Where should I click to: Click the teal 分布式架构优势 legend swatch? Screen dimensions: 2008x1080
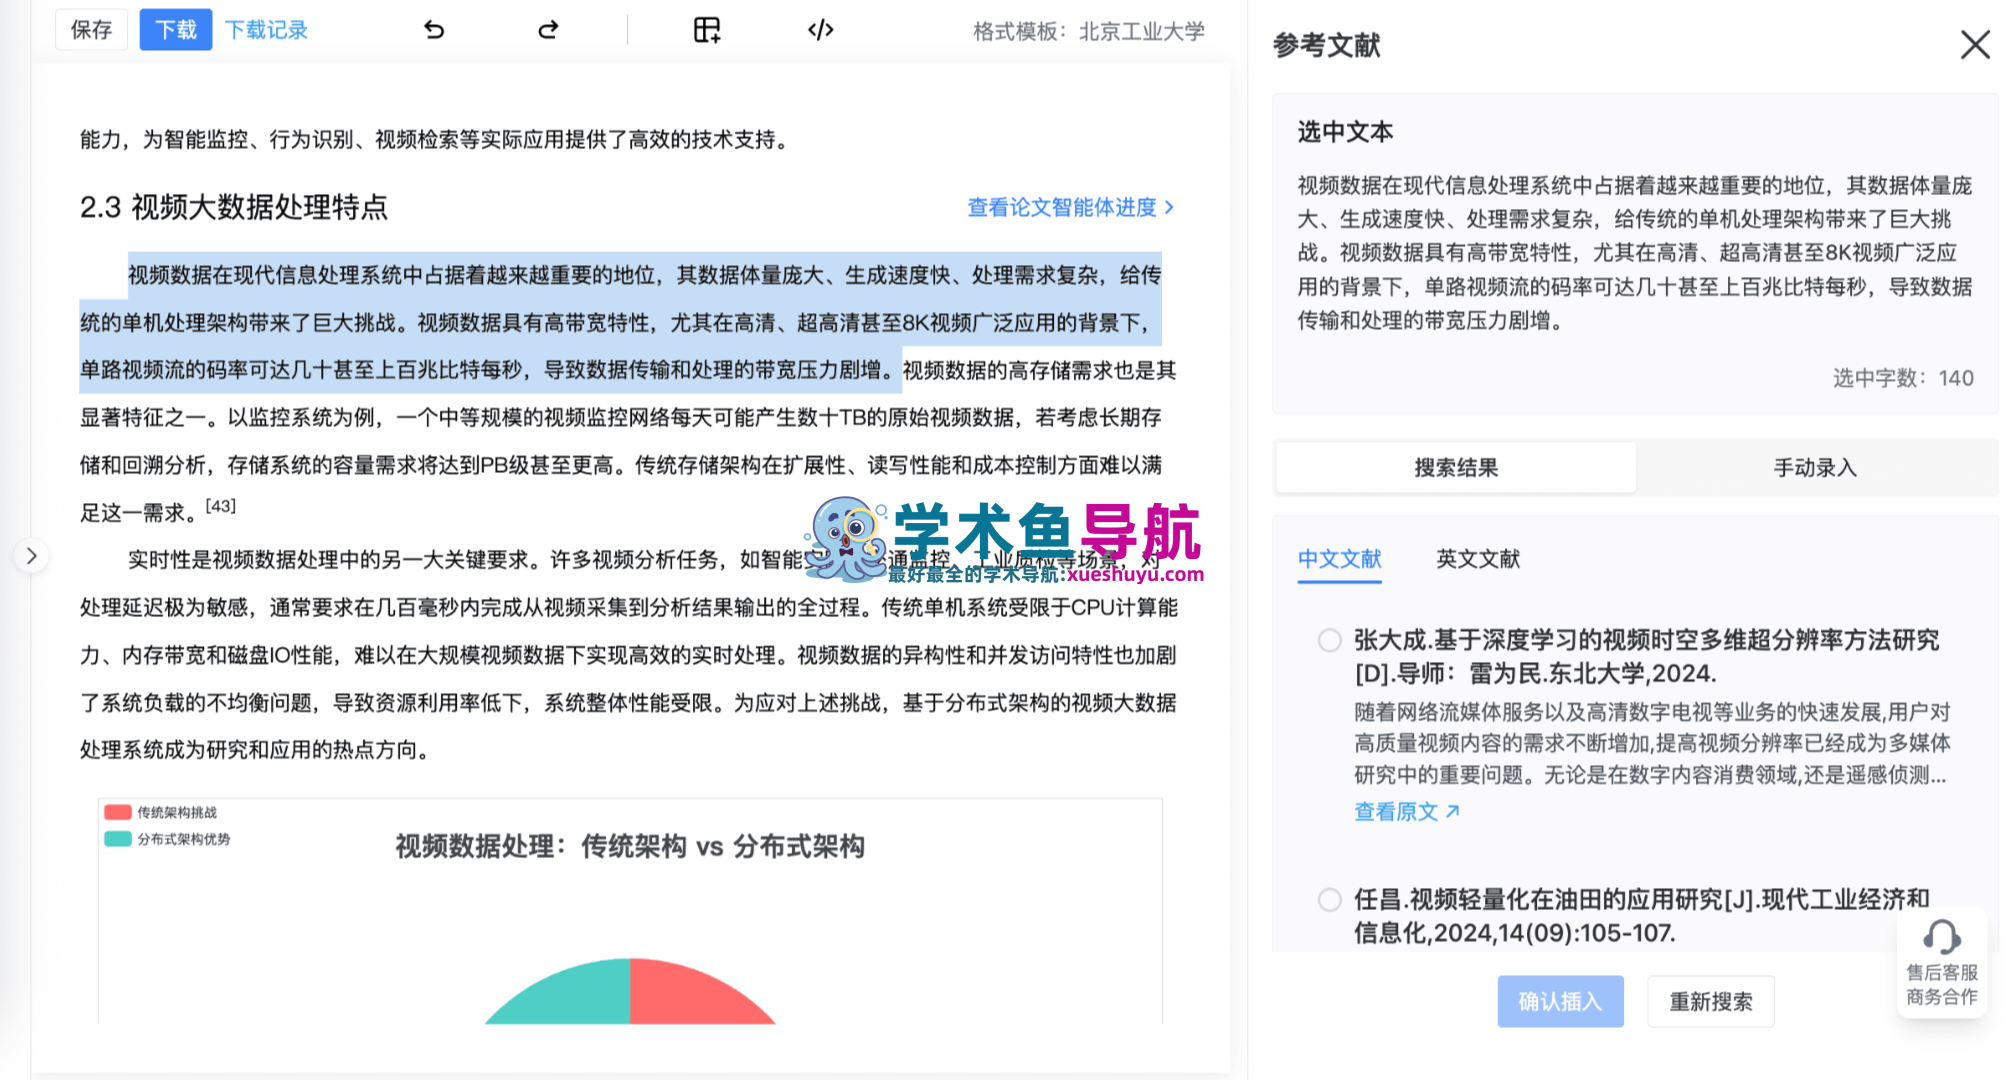(x=118, y=839)
